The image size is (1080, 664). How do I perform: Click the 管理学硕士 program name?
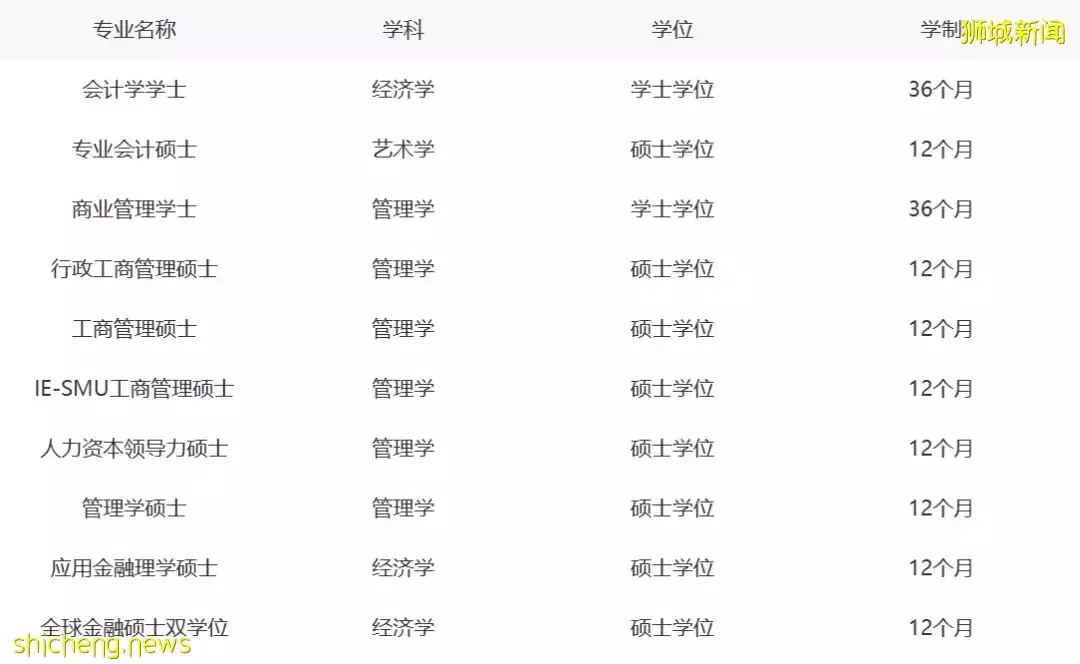(134, 508)
